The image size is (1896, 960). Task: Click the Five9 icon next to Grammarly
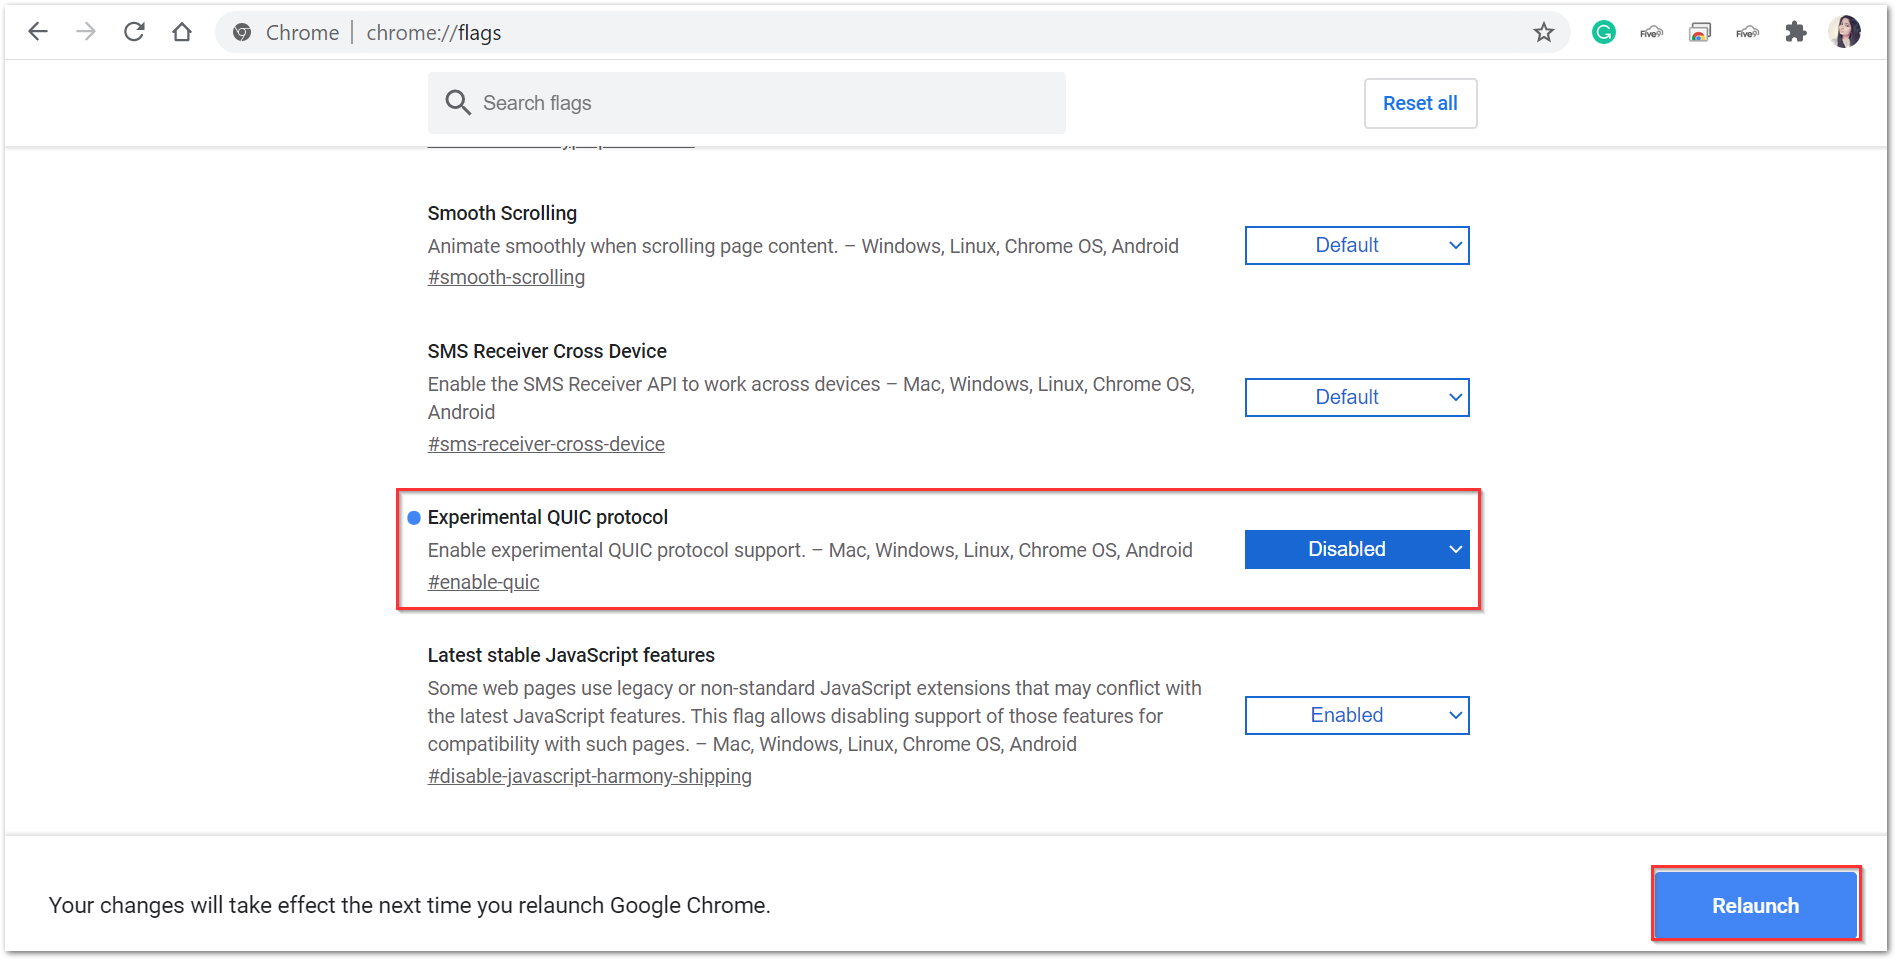point(1652,32)
